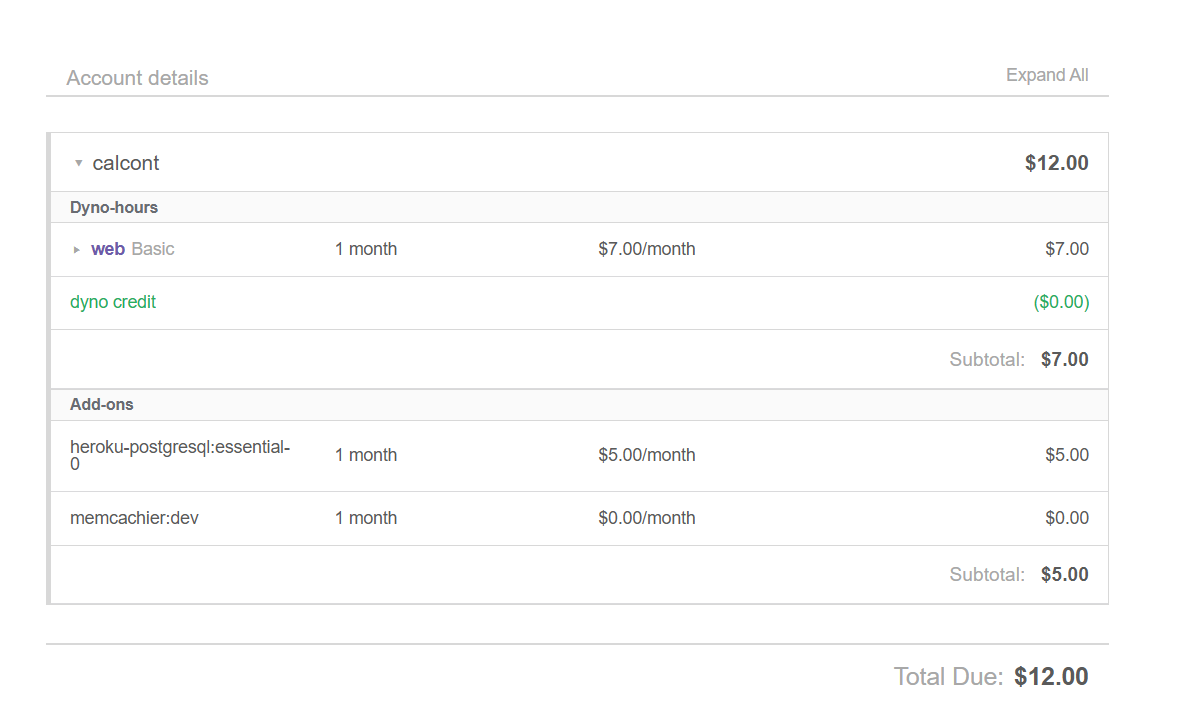
Task: Click the green ($0.00) credit amount
Action: [x=1061, y=302]
